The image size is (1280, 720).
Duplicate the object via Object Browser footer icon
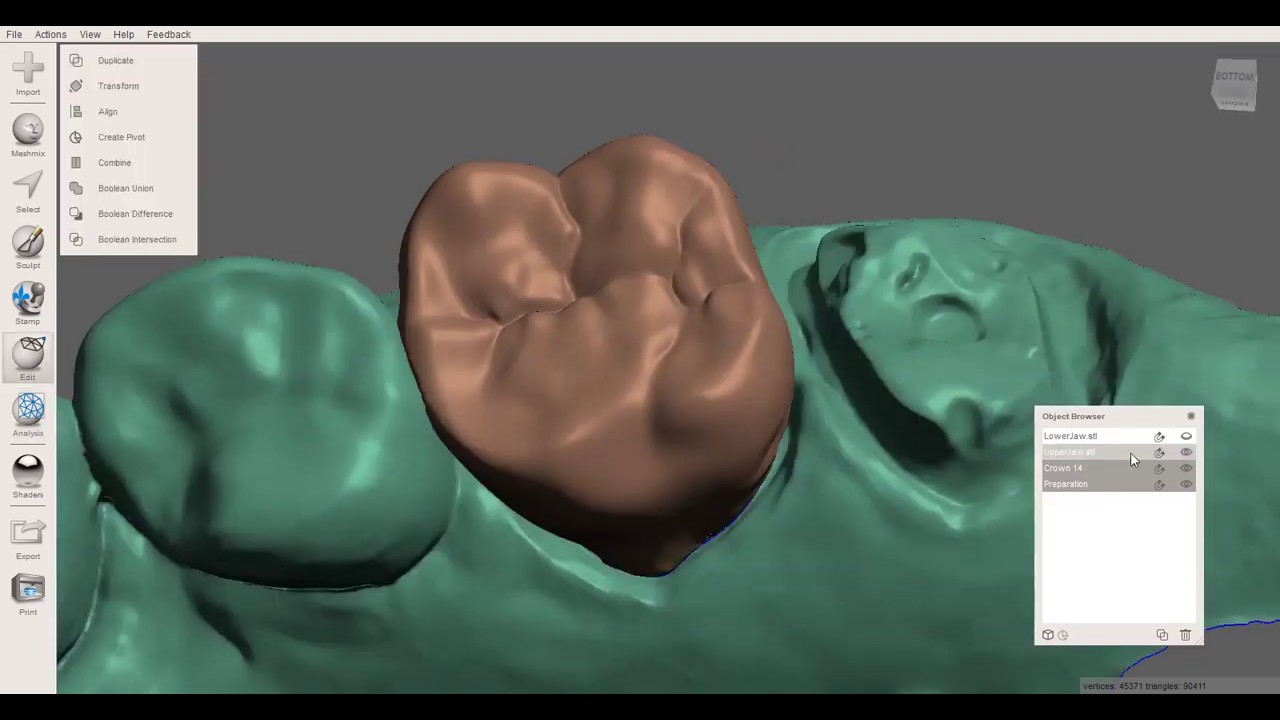tap(1162, 635)
